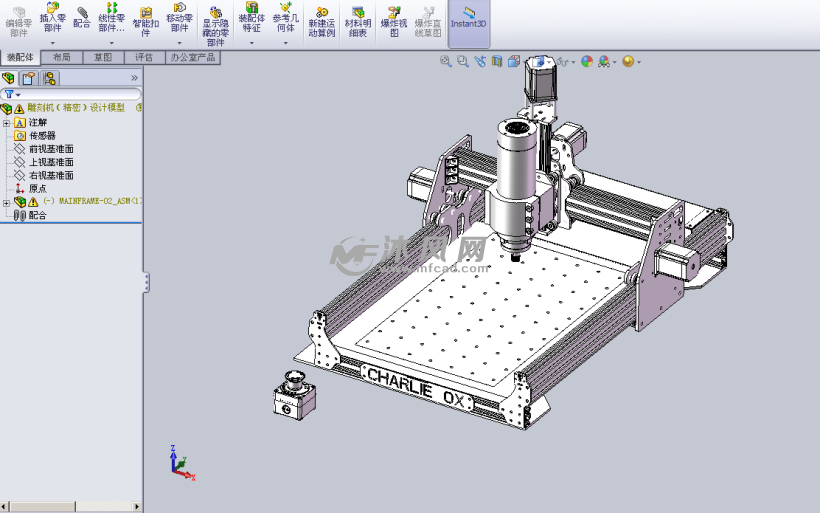This screenshot has width=820, height=513.
Task: Open Assembly Features dropdown arrow
Action: coord(252,43)
